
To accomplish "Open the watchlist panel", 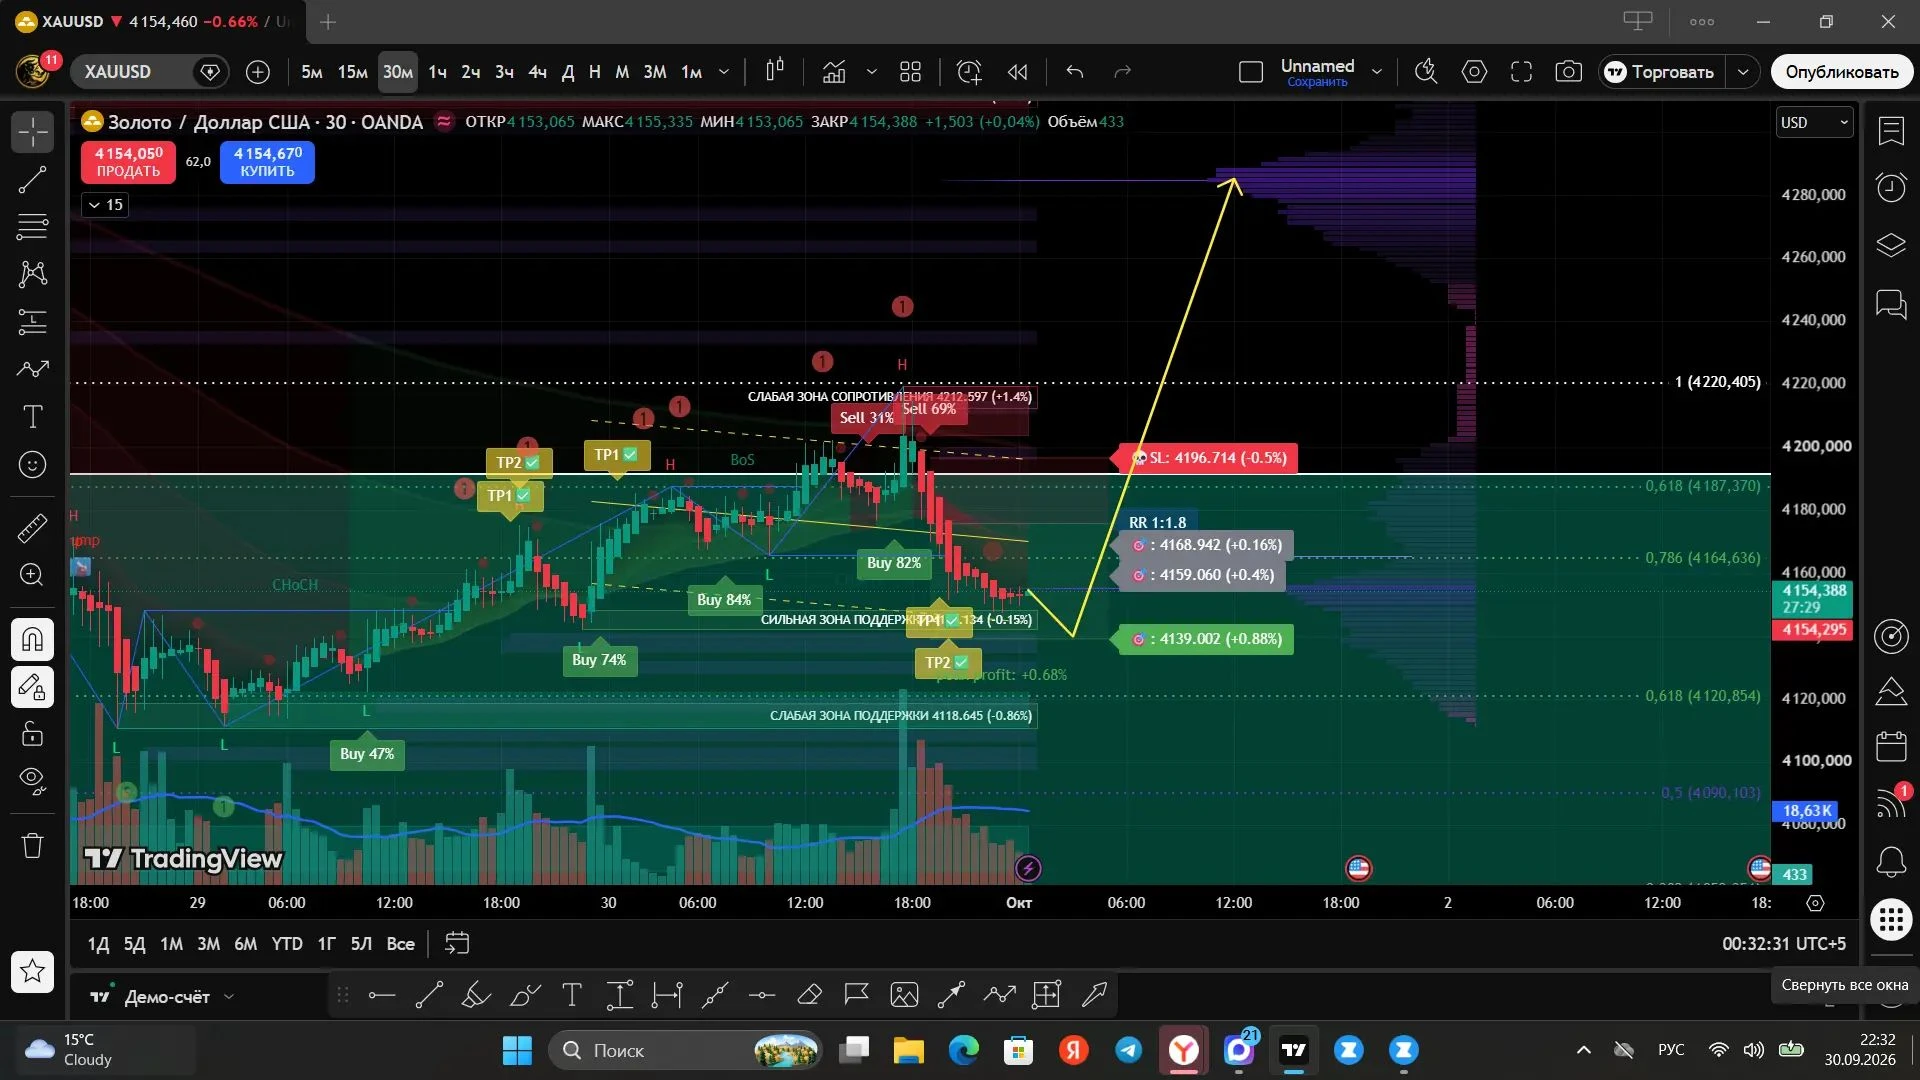I will [x=1891, y=131].
